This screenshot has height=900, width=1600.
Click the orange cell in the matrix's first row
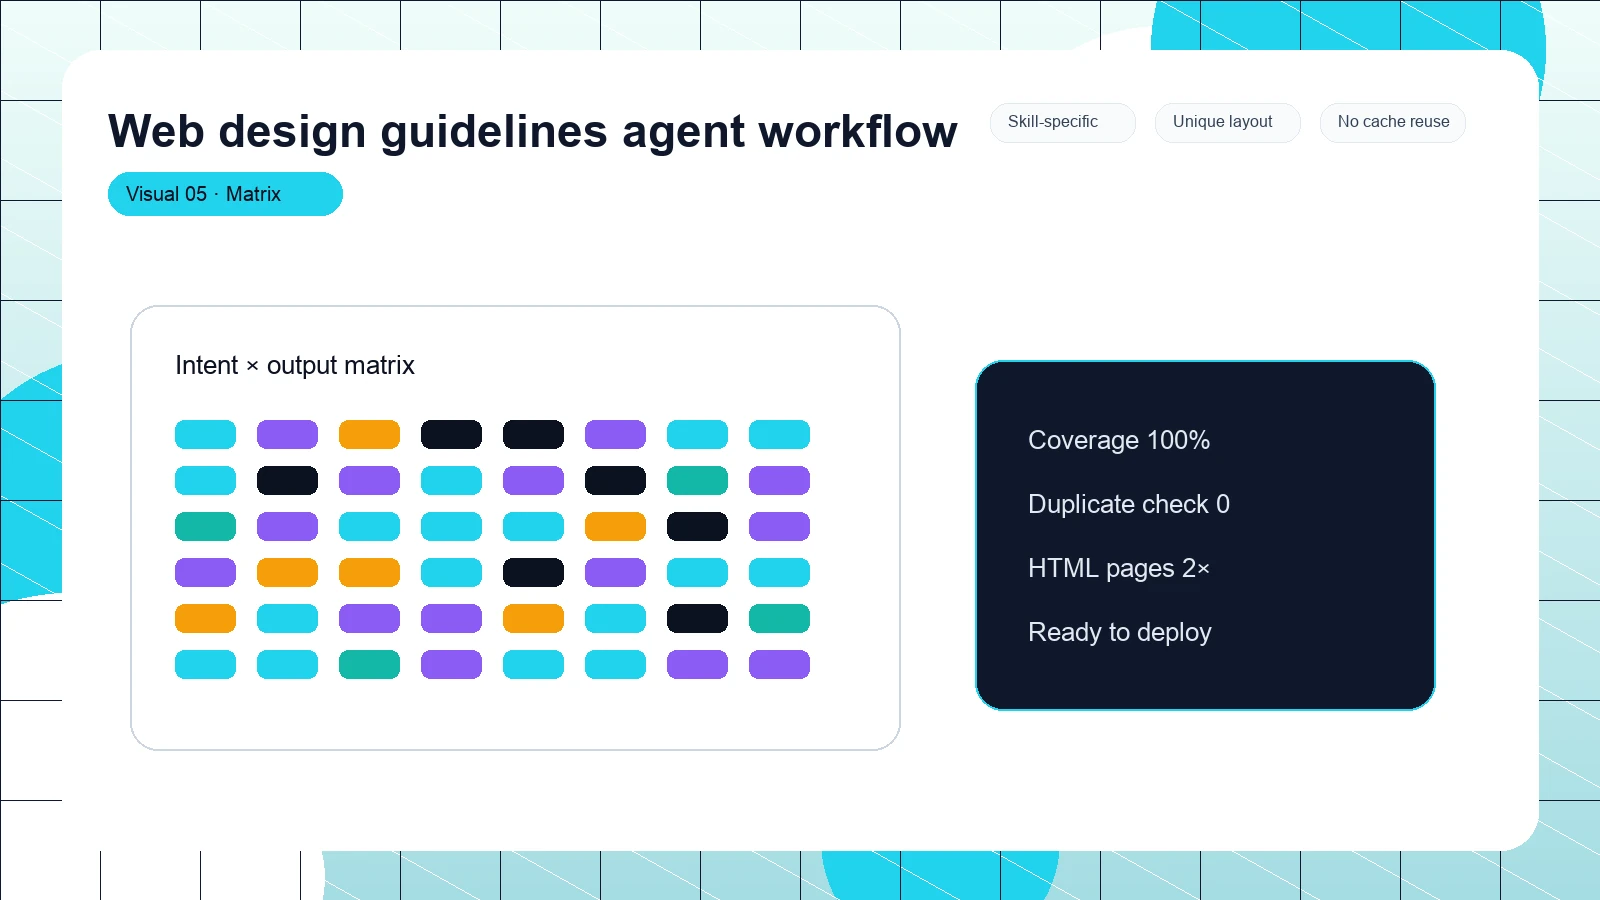tap(369, 434)
